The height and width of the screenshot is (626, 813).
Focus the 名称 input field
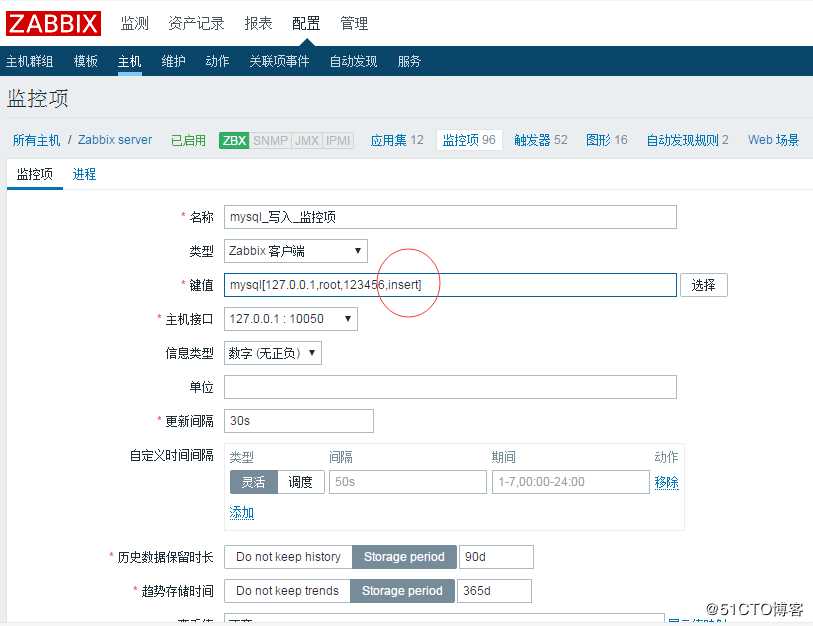coord(450,217)
